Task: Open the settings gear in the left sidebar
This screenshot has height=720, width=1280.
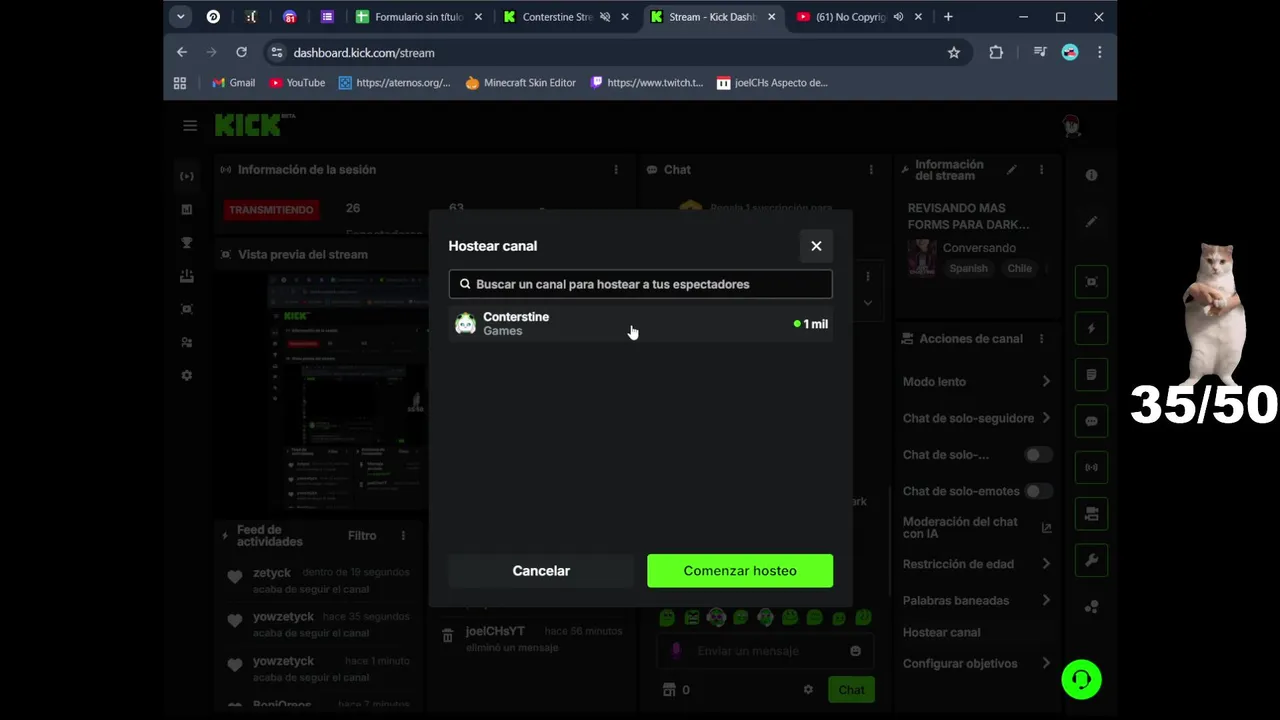Action: coord(187,376)
